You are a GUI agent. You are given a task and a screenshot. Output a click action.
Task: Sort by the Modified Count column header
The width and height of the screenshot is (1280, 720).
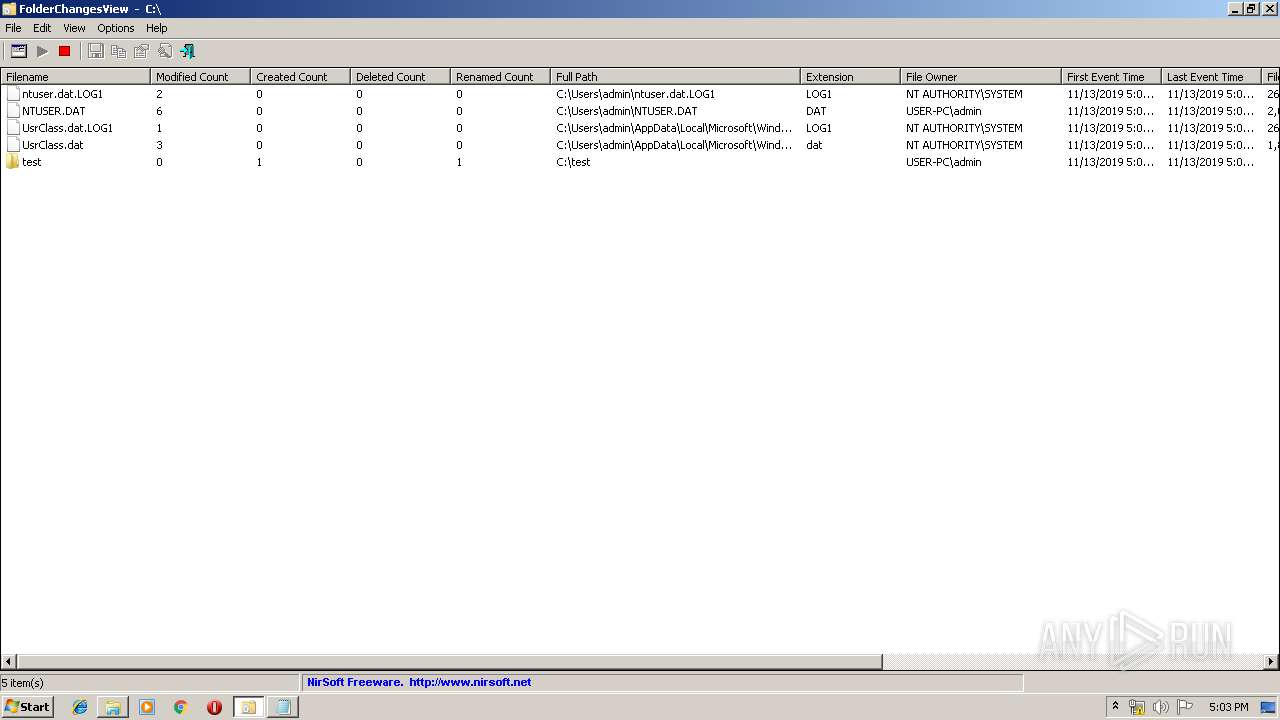tap(200, 76)
